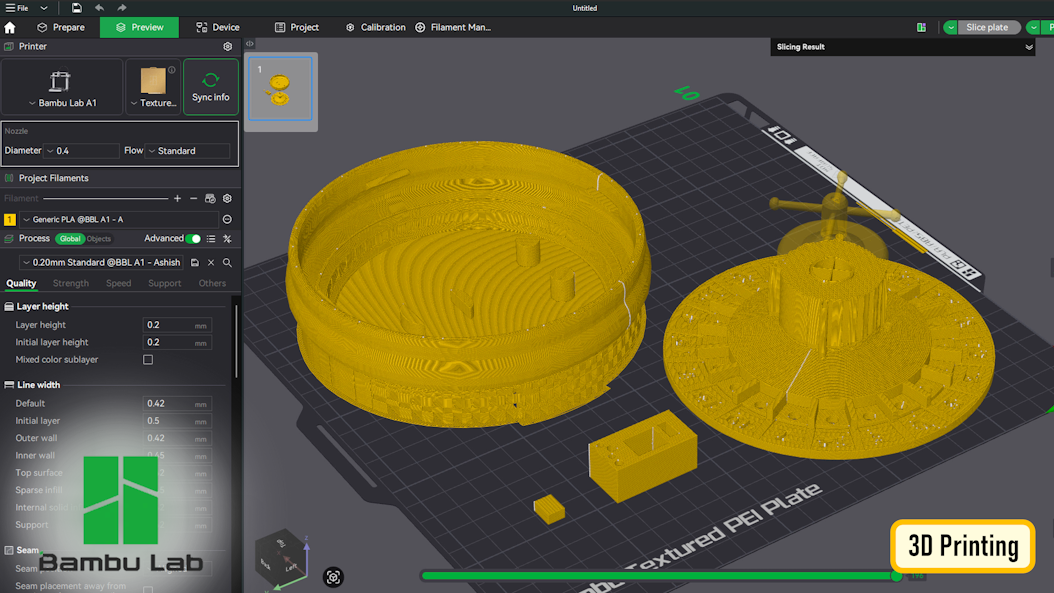The width and height of the screenshot is (1054, 593).
Task: Click the Redo arrow icon
Action: click(x=122, y=8)
